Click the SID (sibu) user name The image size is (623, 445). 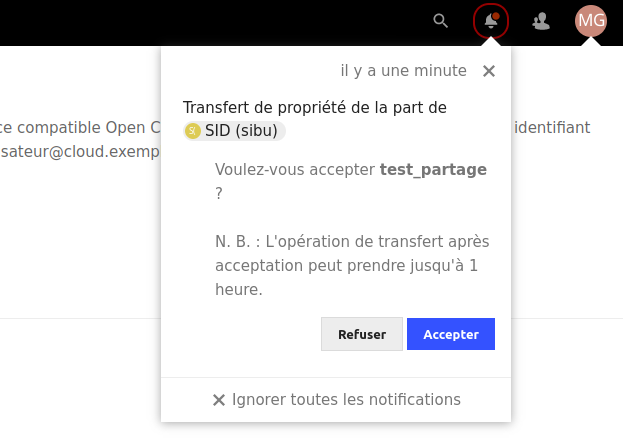(243, 131)
